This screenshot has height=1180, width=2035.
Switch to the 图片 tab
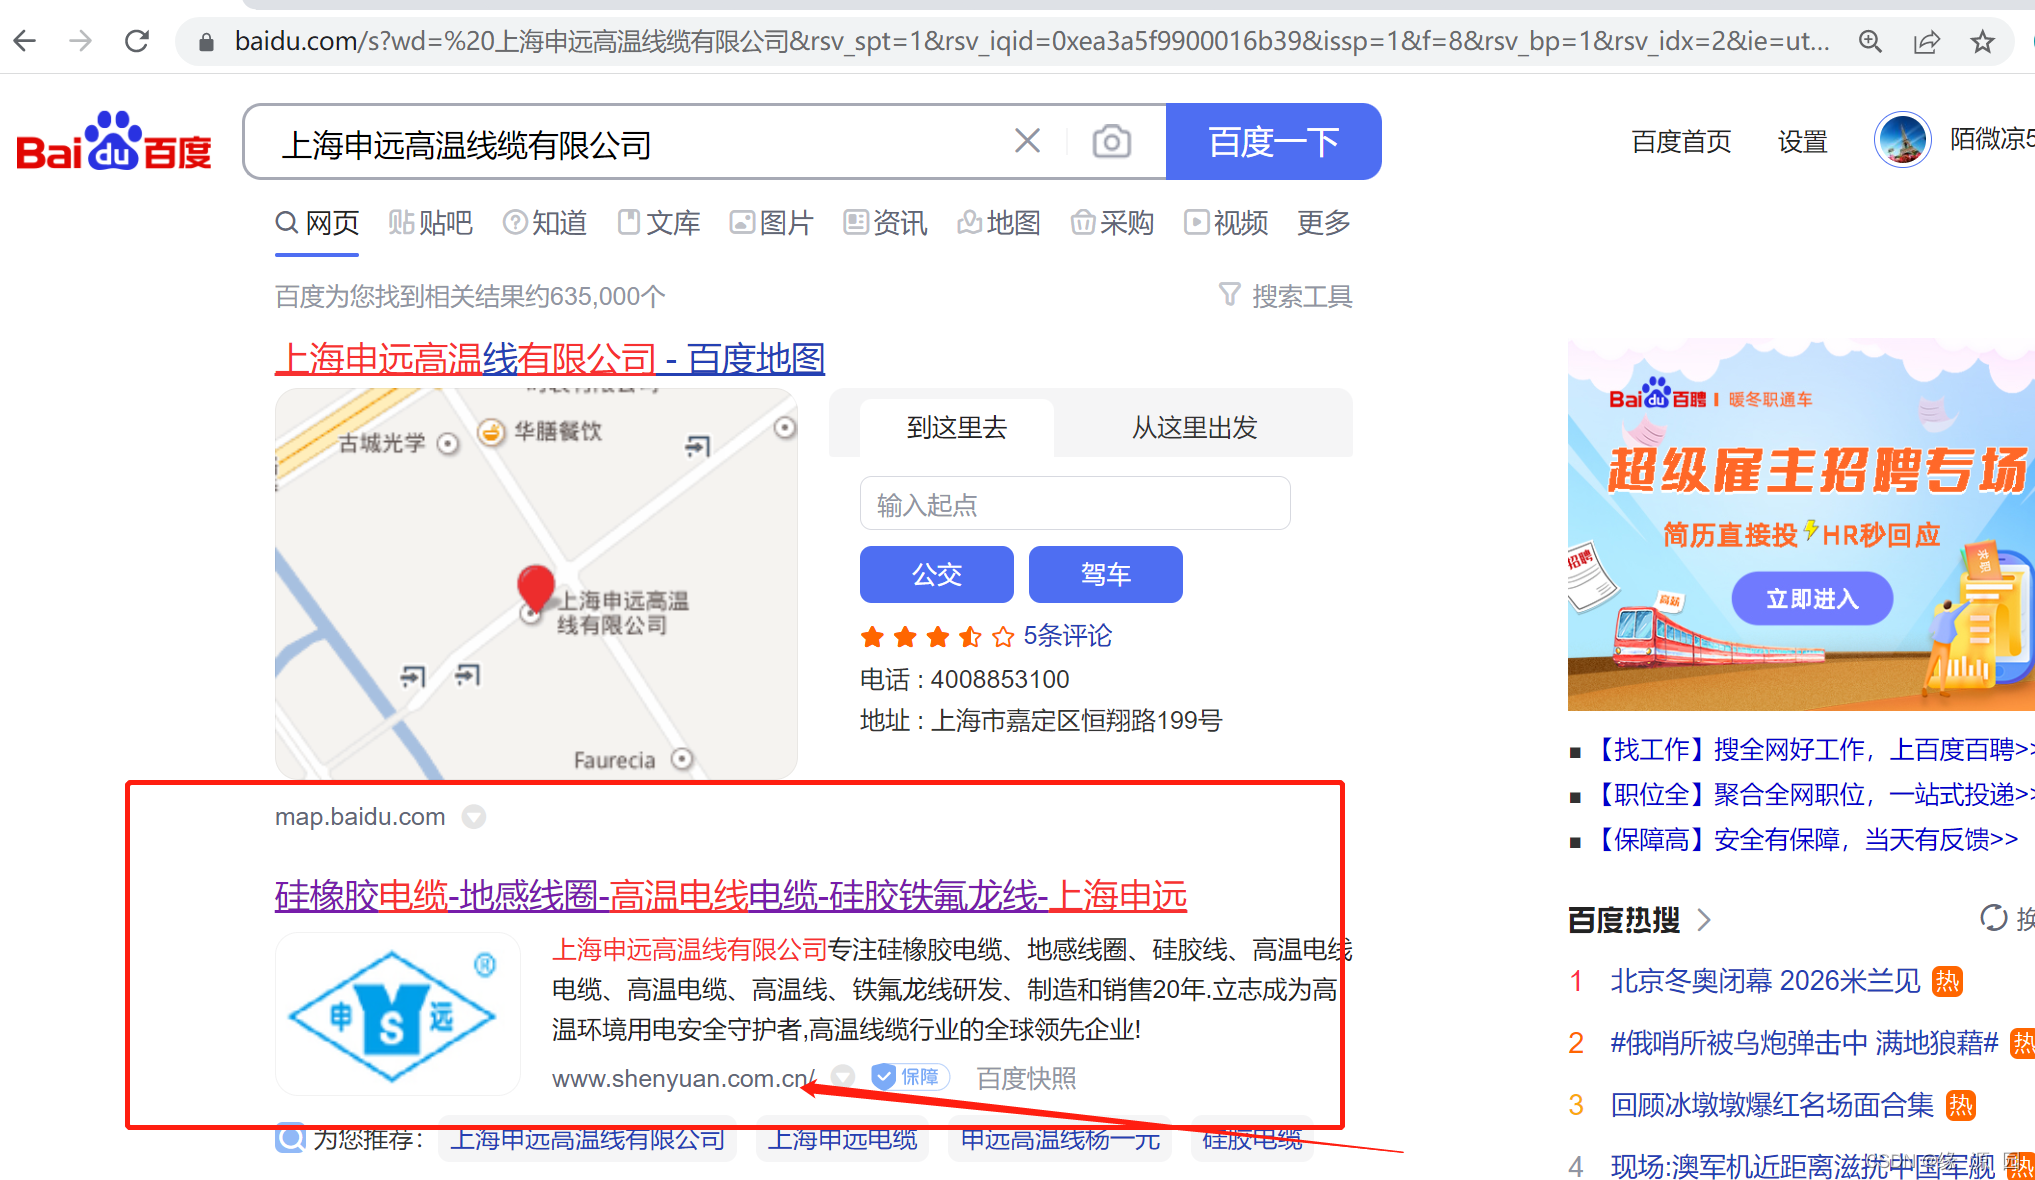[x=771, y=223]
